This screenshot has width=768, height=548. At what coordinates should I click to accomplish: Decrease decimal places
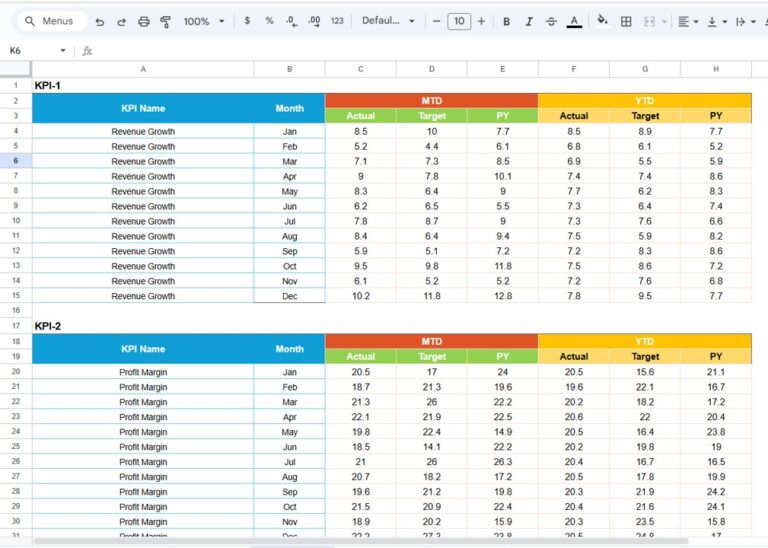(x=291, y=21)
